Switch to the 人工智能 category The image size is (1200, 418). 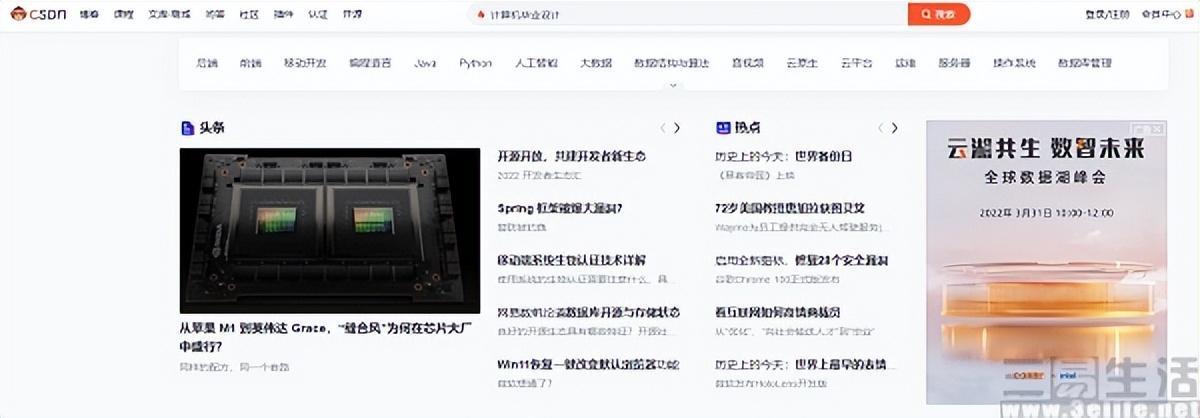click(x=535, y=63)
